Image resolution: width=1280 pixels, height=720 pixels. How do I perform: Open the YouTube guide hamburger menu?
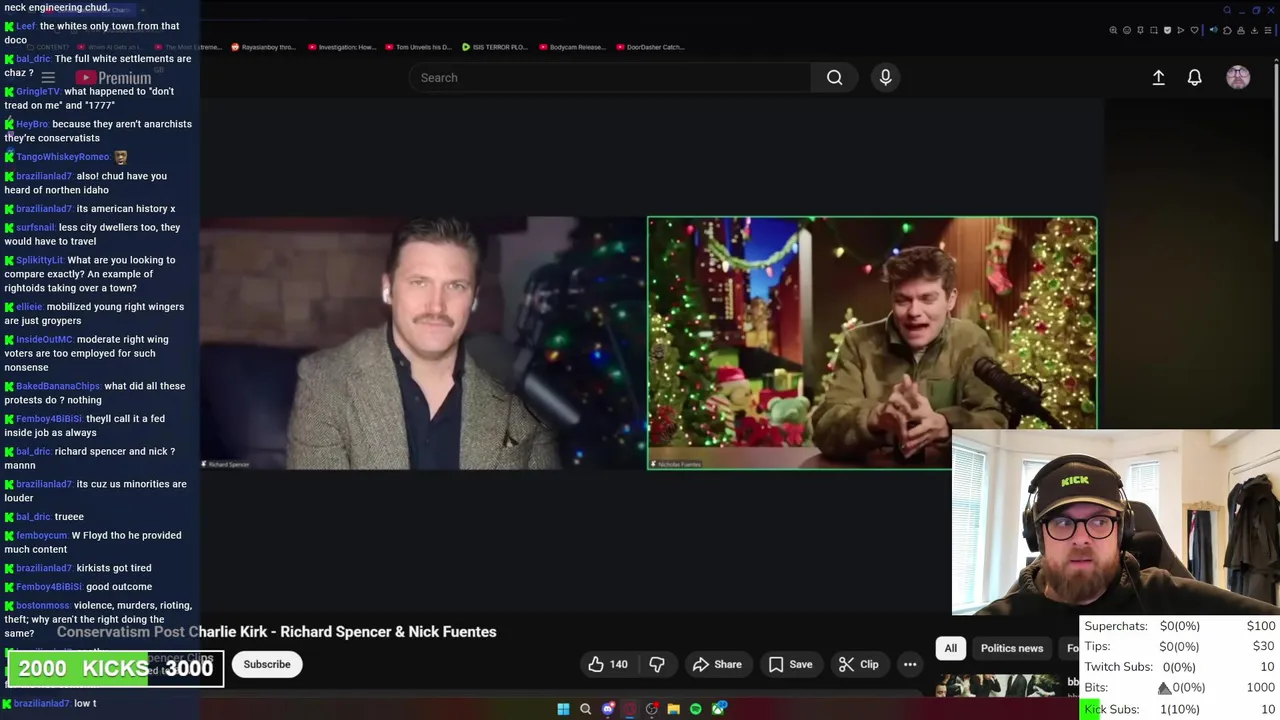[47, 77]
